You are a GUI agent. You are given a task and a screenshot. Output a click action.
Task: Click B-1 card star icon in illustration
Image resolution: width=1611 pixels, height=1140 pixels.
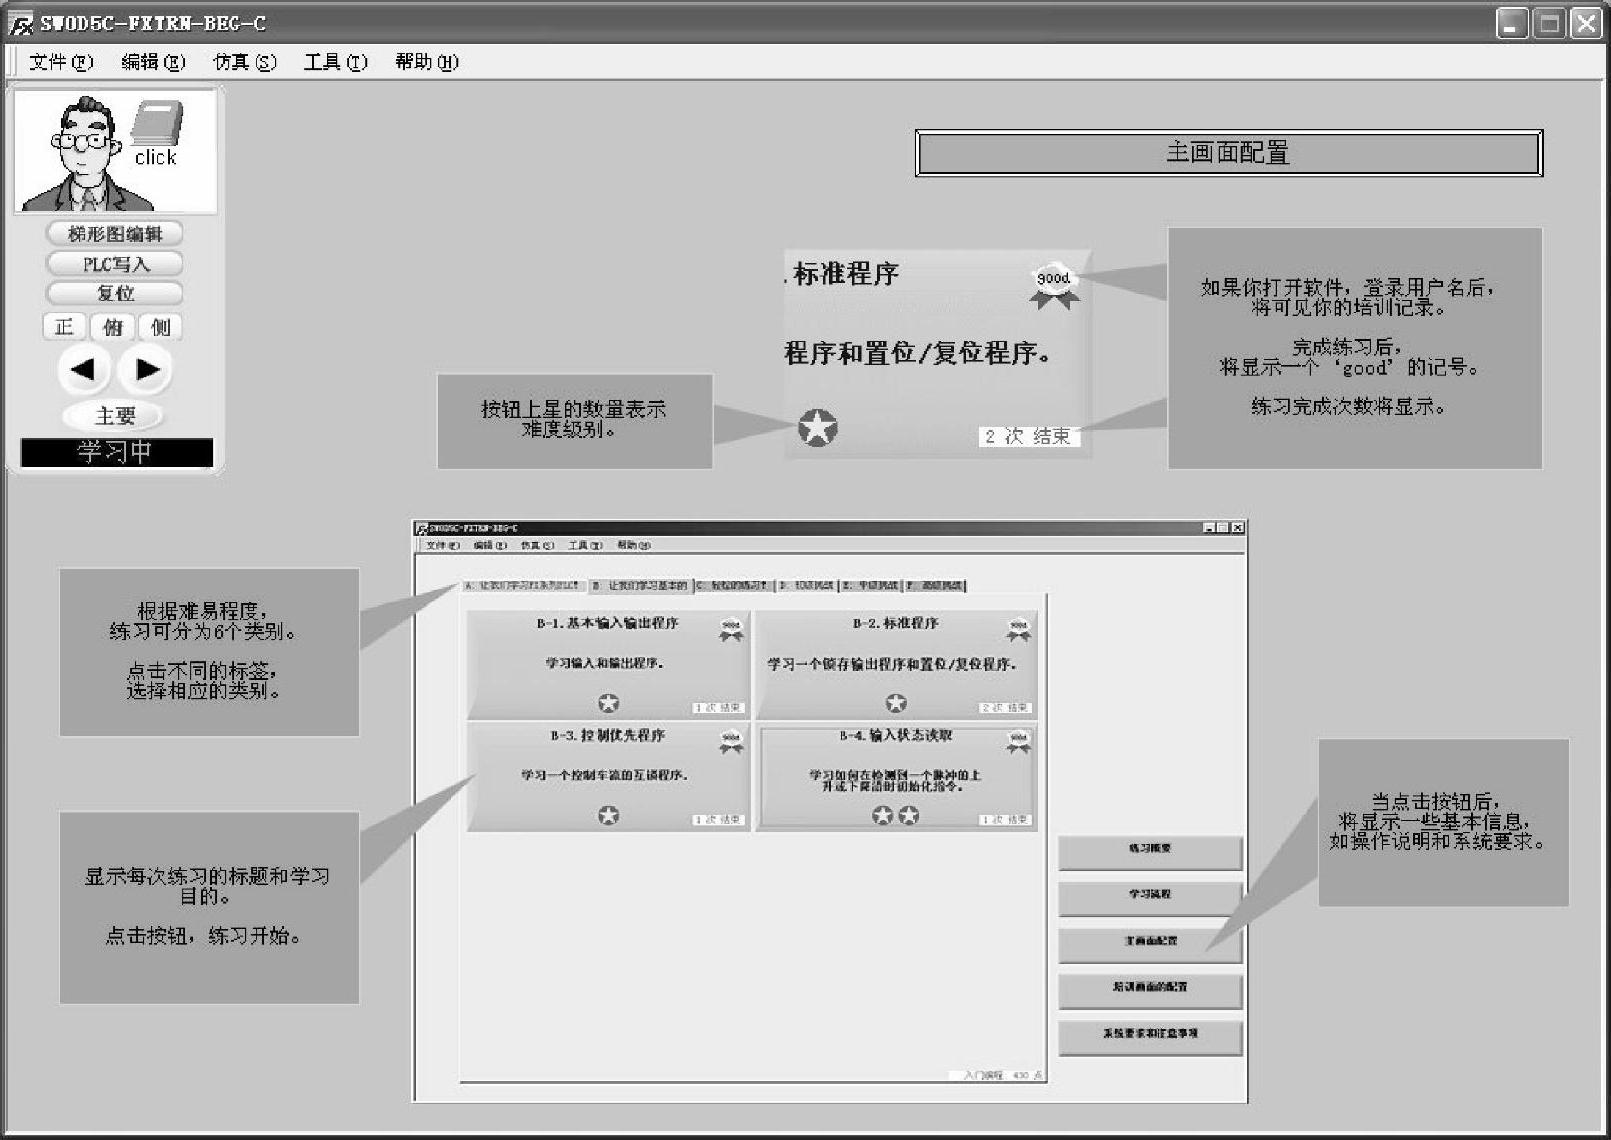tap(608, 703)
